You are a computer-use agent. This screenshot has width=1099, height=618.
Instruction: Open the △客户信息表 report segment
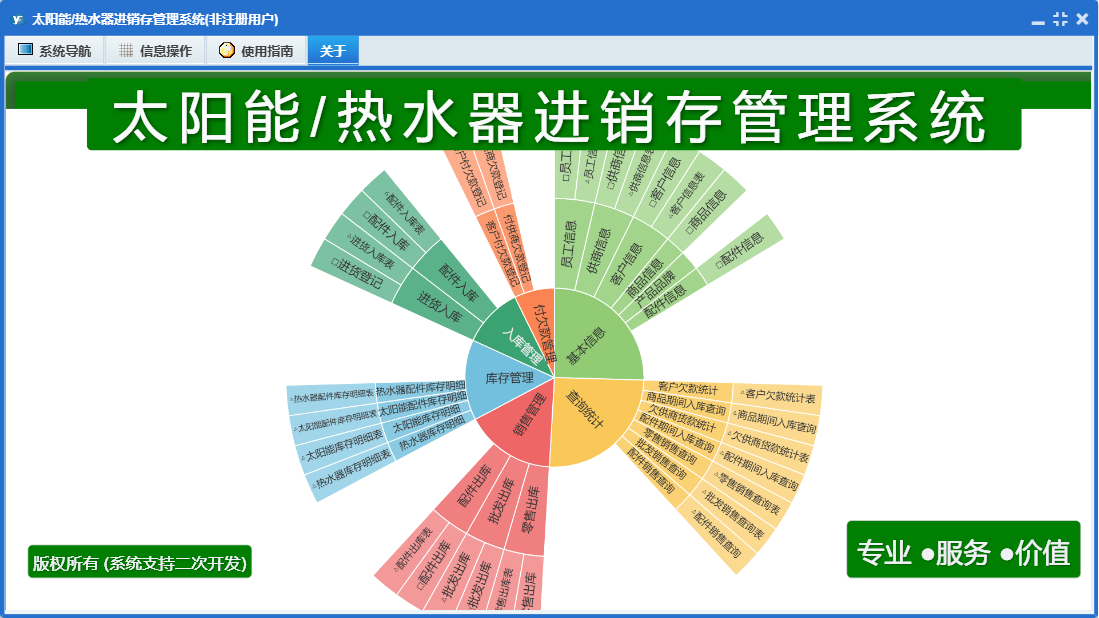688,193
